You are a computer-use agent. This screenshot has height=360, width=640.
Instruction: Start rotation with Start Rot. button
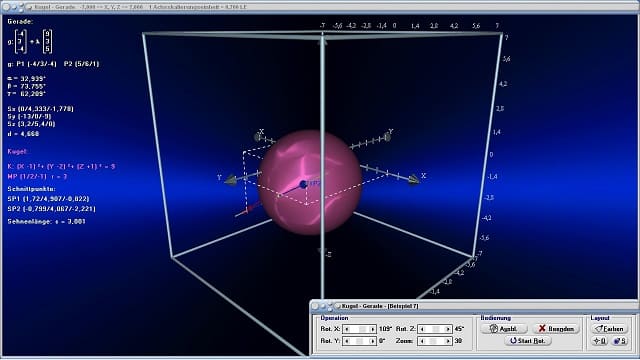tap(528, 341)
